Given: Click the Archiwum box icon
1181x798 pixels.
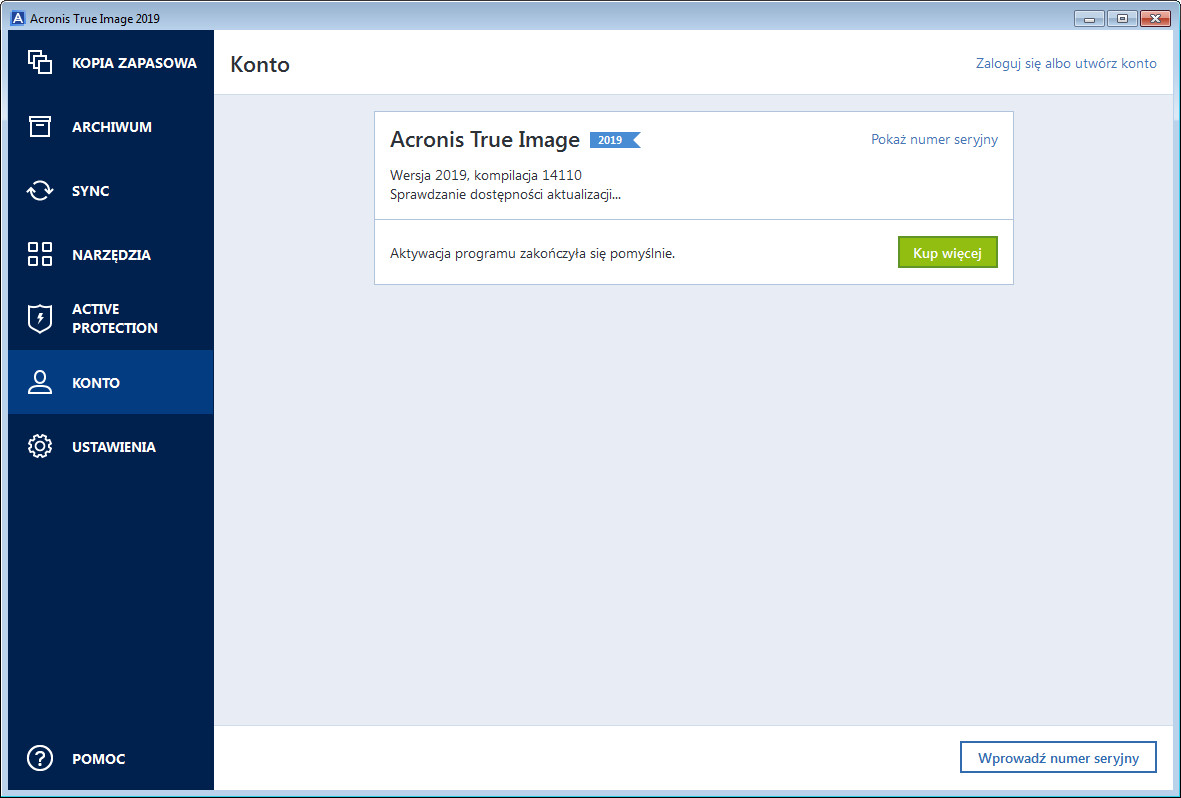Looking at the screenshot, I should [x=40, y=127].
